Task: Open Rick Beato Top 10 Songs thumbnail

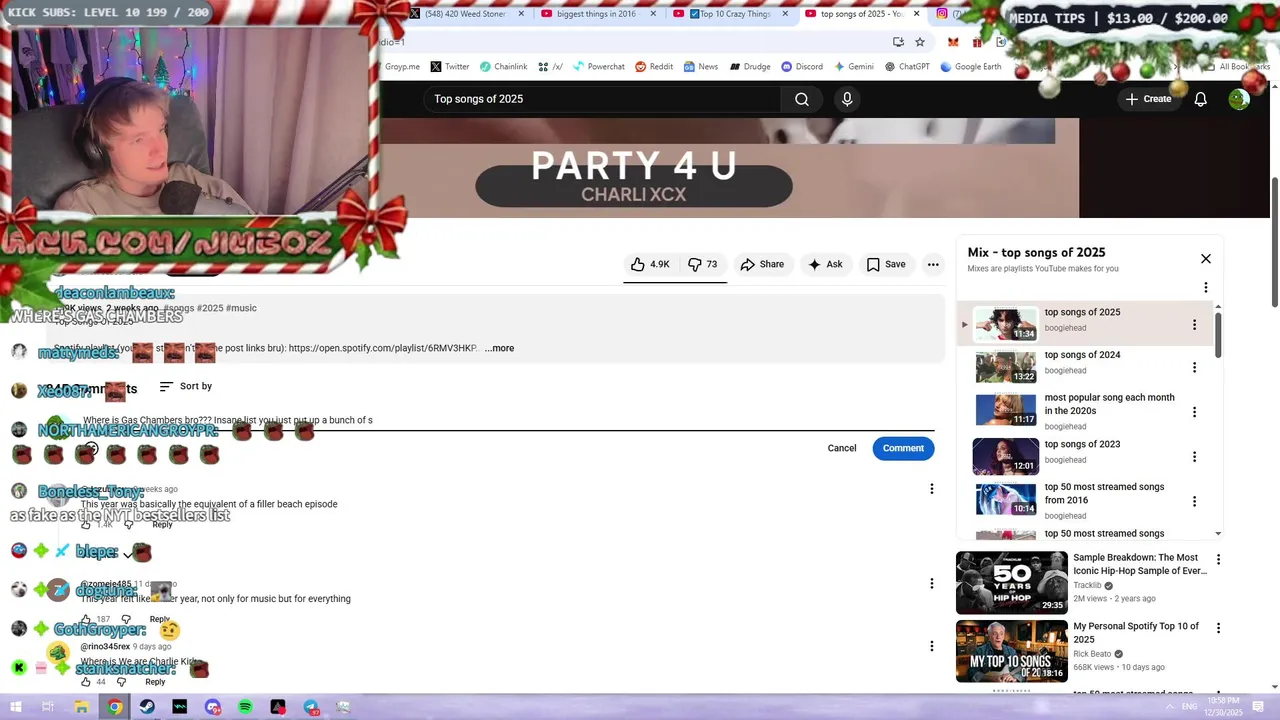Action: [1012, 651]
